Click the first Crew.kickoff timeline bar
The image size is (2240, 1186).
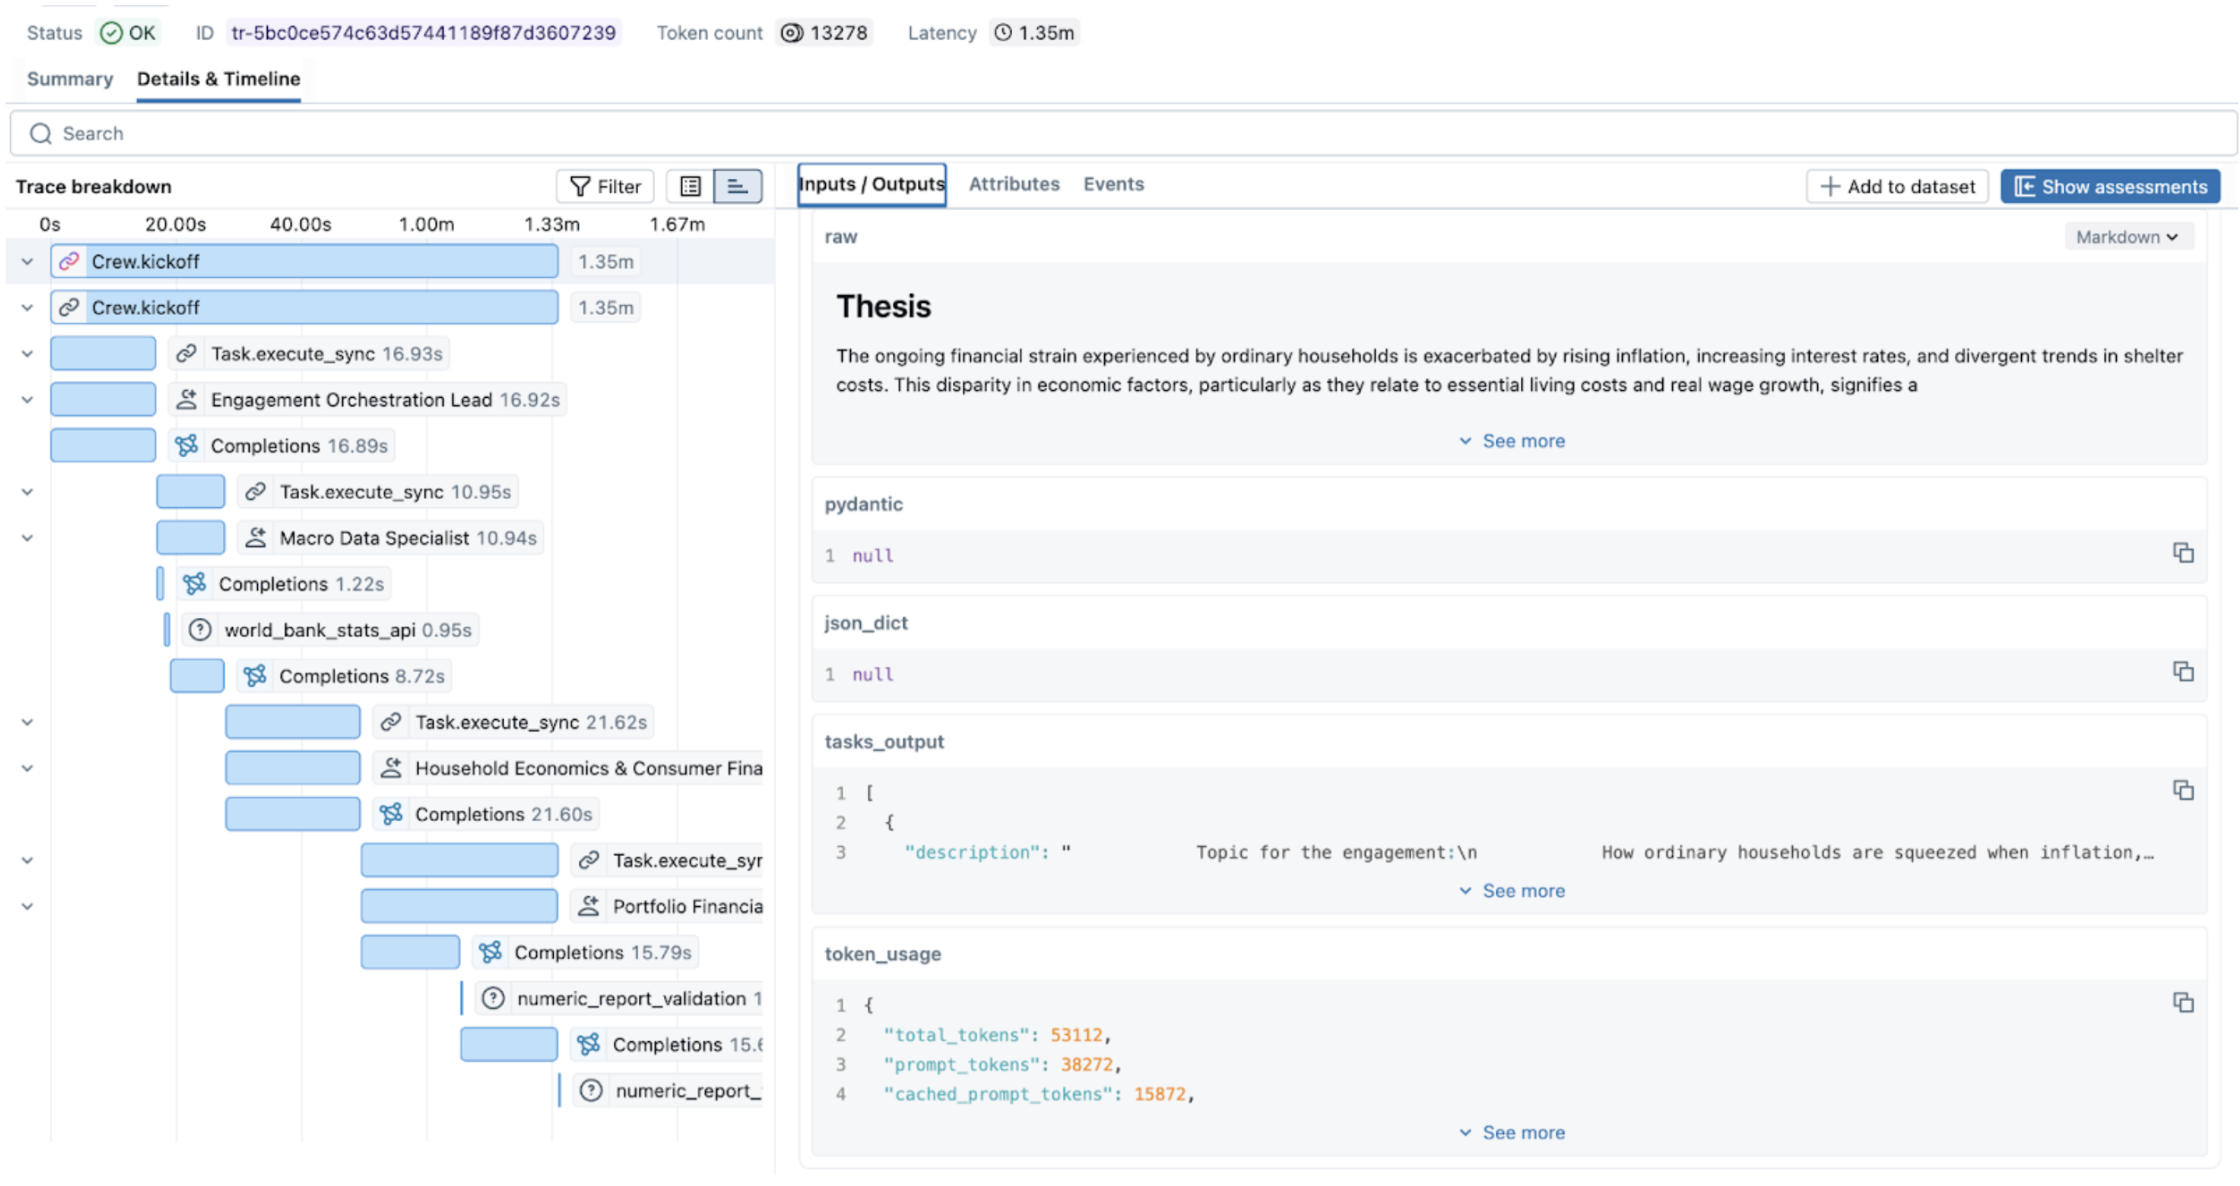[x=305, y=262]
